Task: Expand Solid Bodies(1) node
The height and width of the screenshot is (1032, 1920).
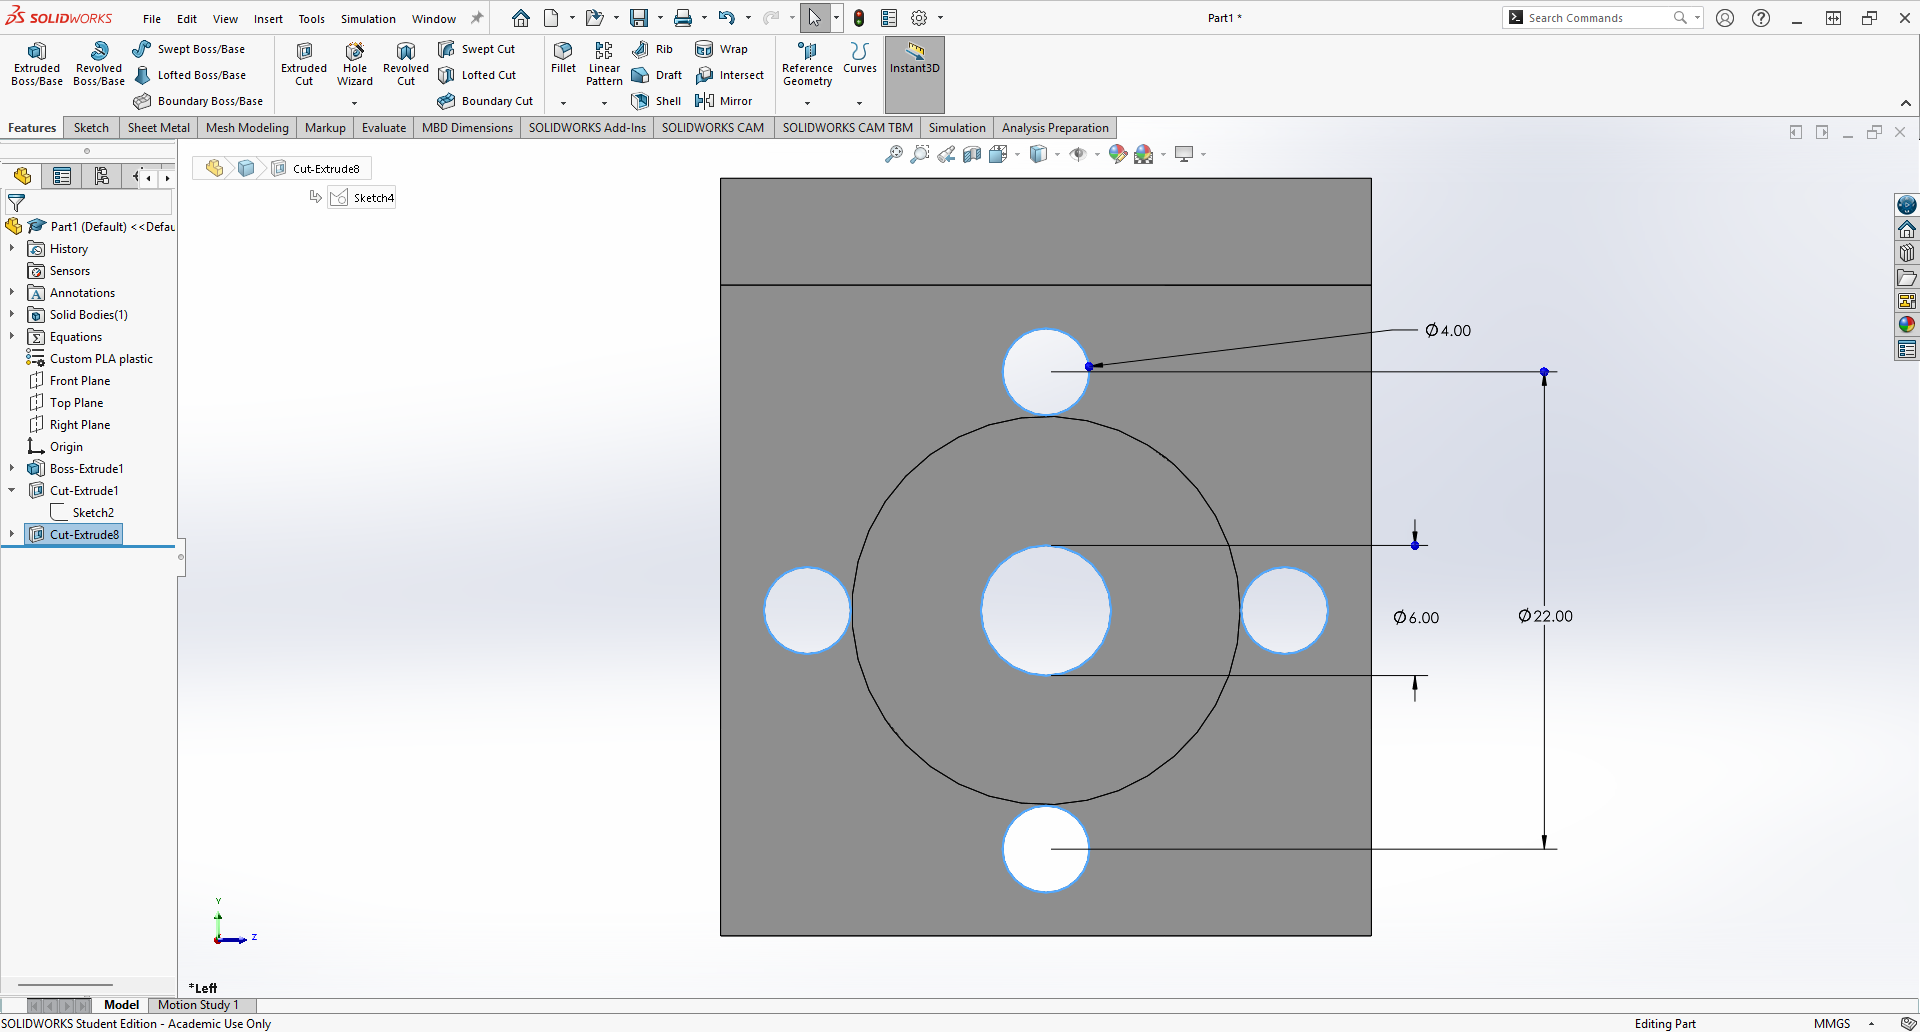Action: tap(12, 314)
